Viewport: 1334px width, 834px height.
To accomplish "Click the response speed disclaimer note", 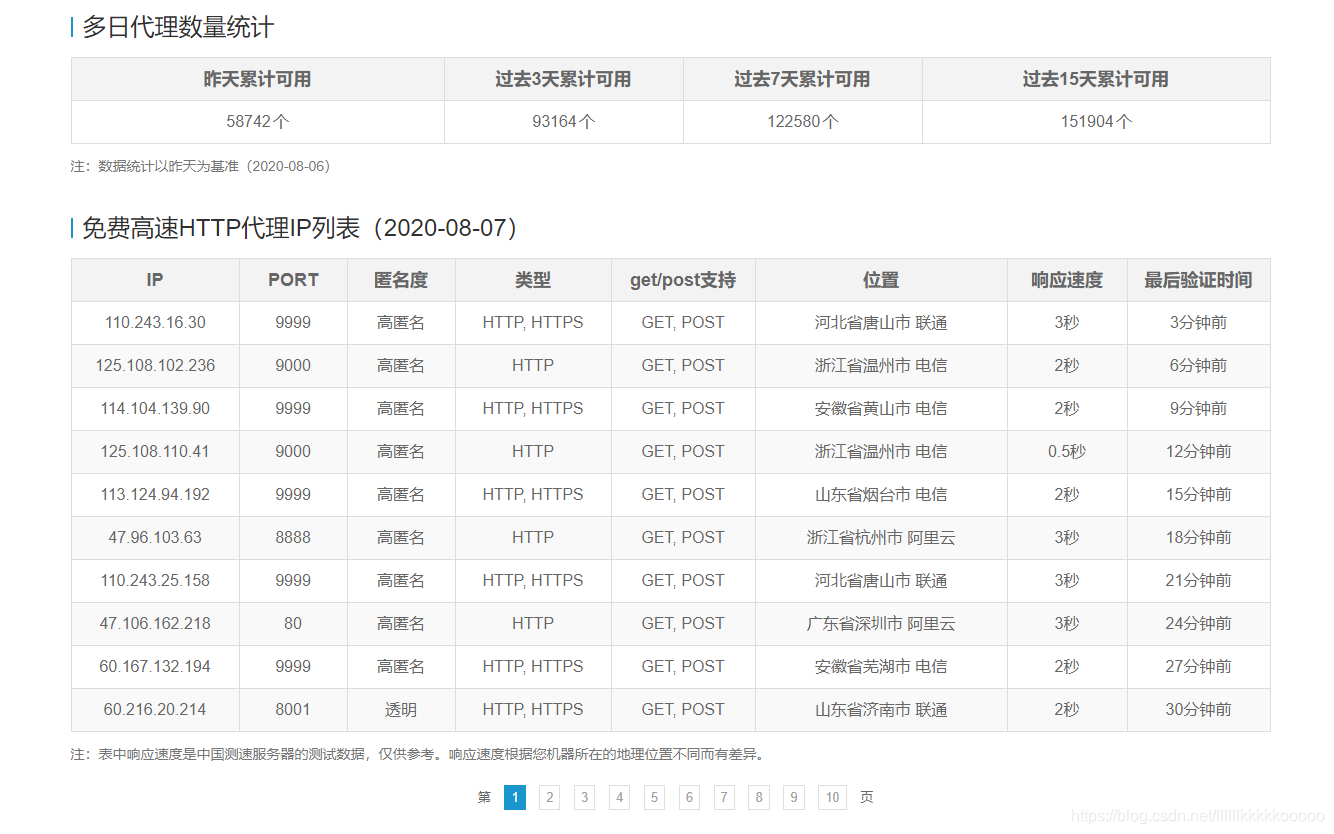I will coord(418,754).
